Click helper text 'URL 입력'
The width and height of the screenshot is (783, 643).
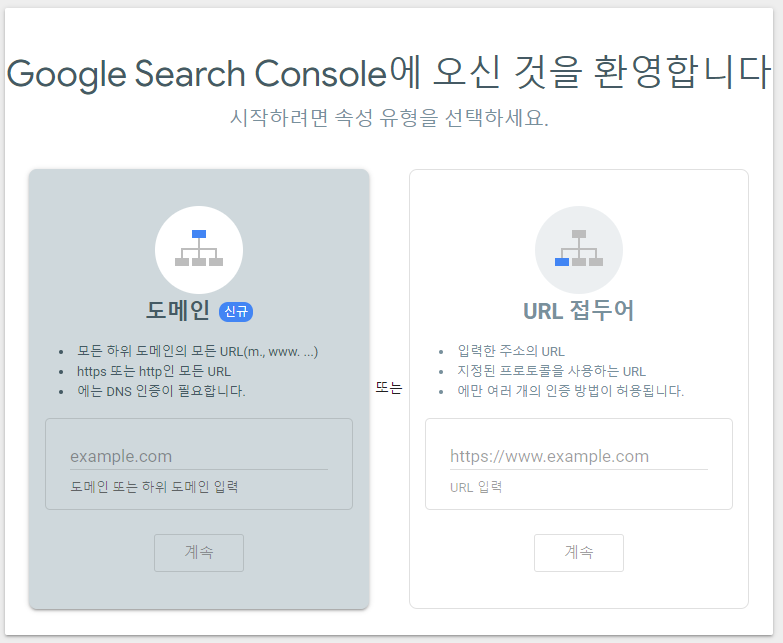click(x=476, y=487)
